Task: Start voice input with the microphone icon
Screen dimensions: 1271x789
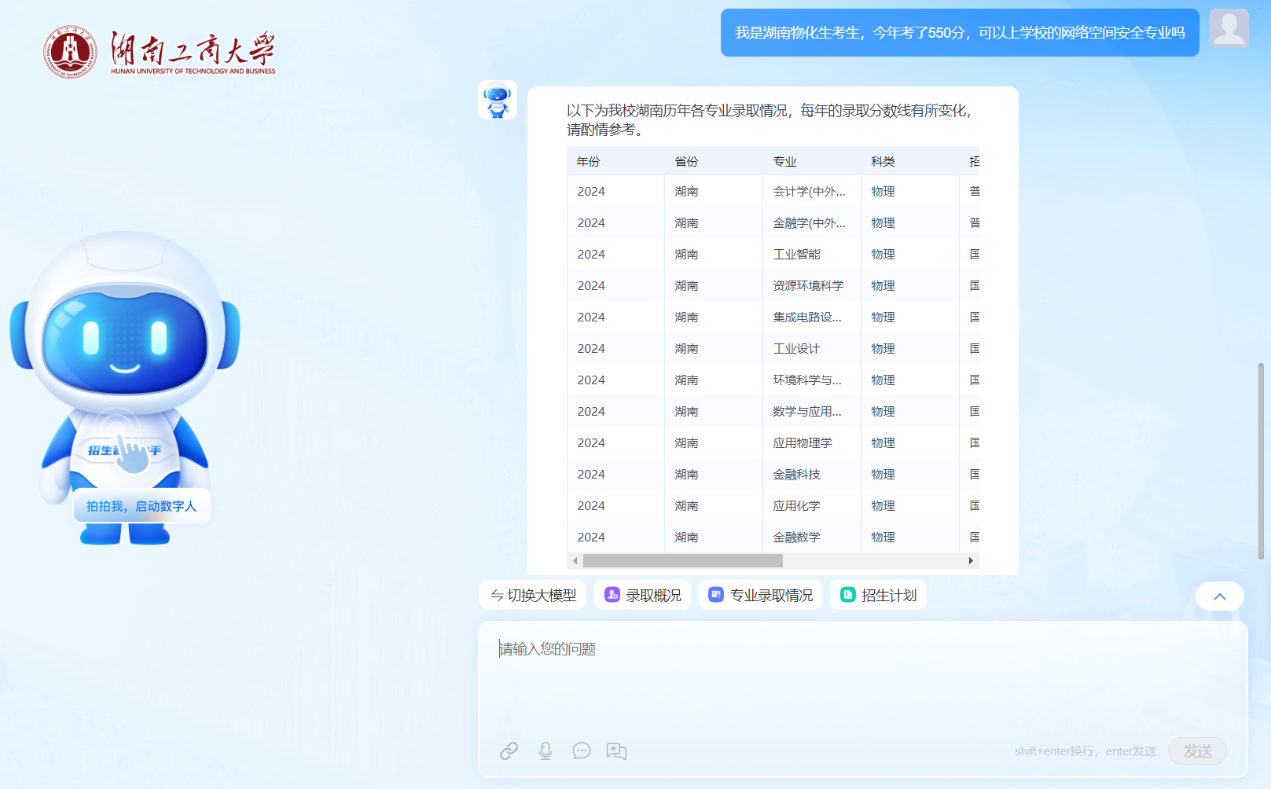Action: click(545, 751)
